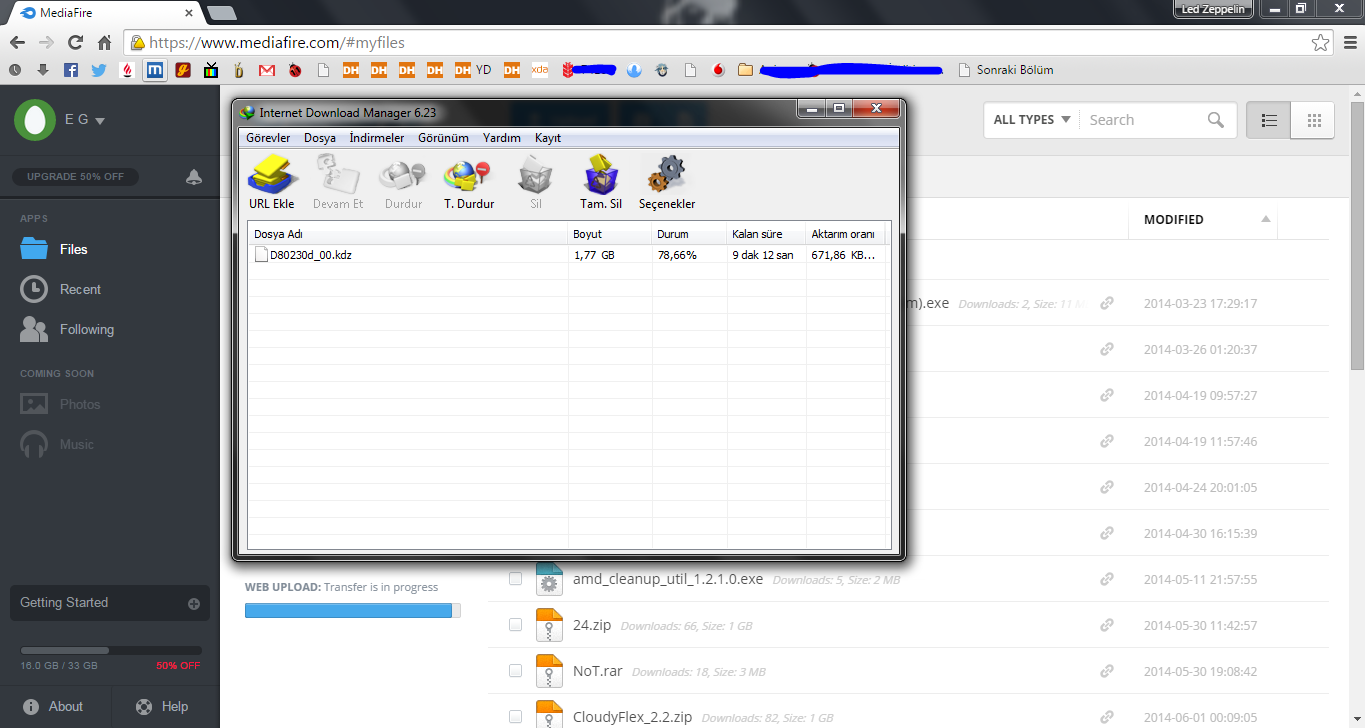
Task: Click the browser reload icon
Action: tap(75, 43)
